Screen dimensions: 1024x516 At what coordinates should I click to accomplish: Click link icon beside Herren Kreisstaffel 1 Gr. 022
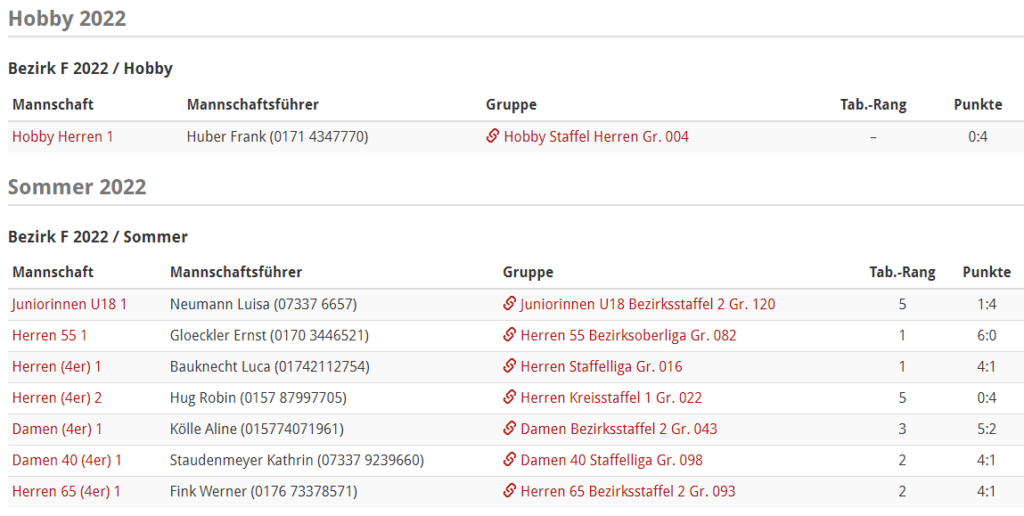point(510,397)
